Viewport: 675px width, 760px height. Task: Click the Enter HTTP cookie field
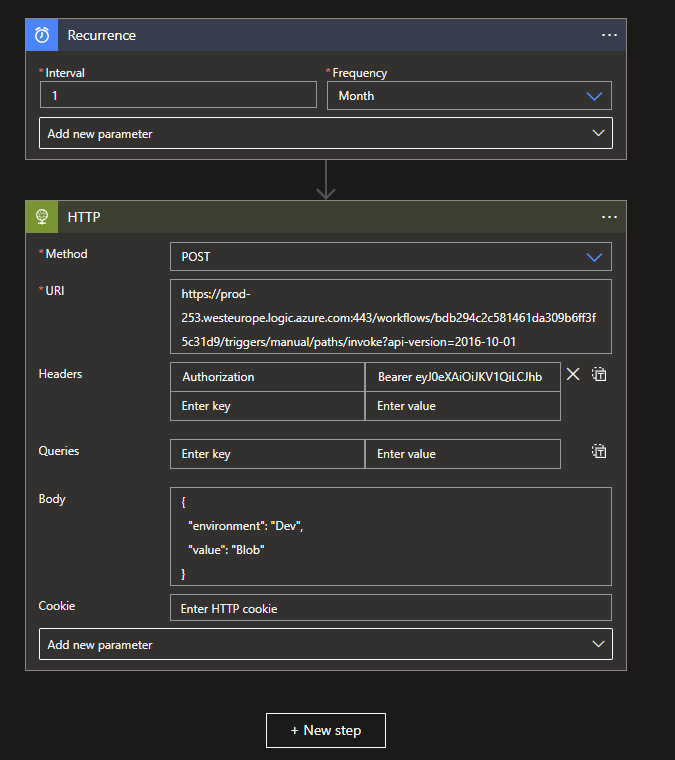coord(390,608)
